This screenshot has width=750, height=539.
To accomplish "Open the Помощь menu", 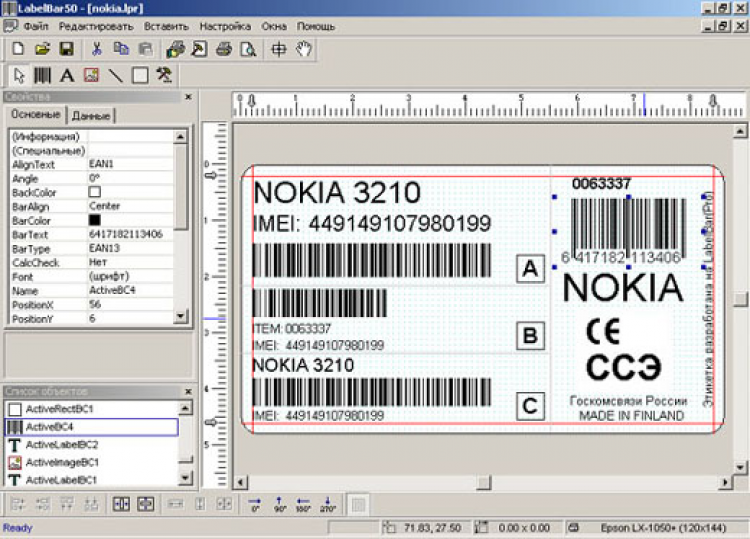I will click(316, 26).
